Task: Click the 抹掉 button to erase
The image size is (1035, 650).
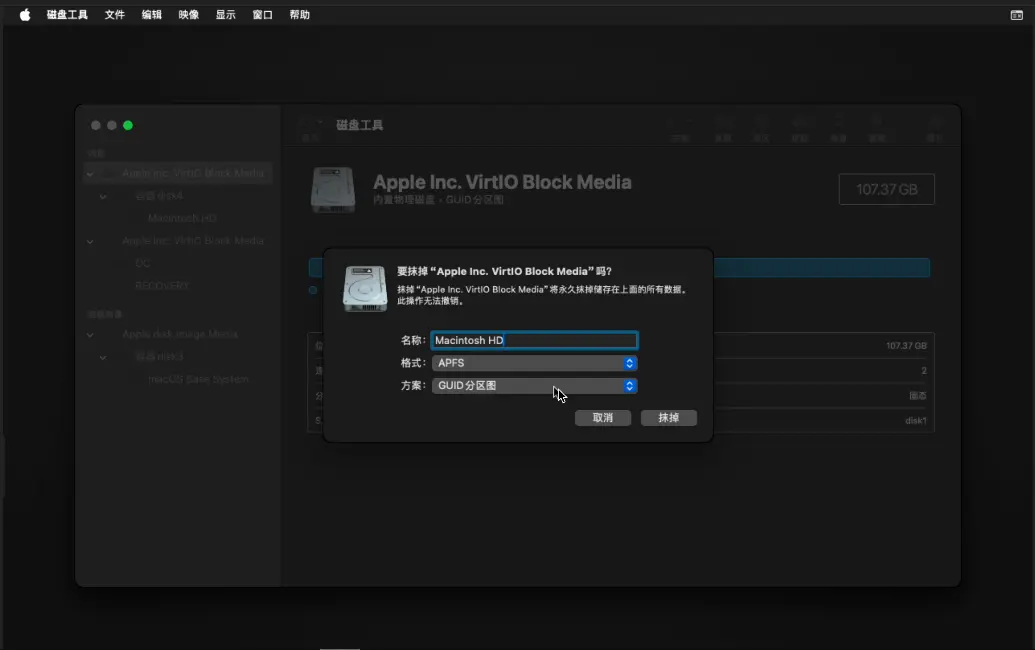Action: click(669, 418)
